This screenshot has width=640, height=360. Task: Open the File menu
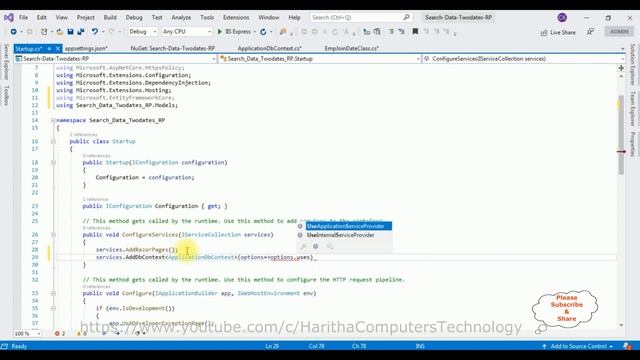click(24, 18)
